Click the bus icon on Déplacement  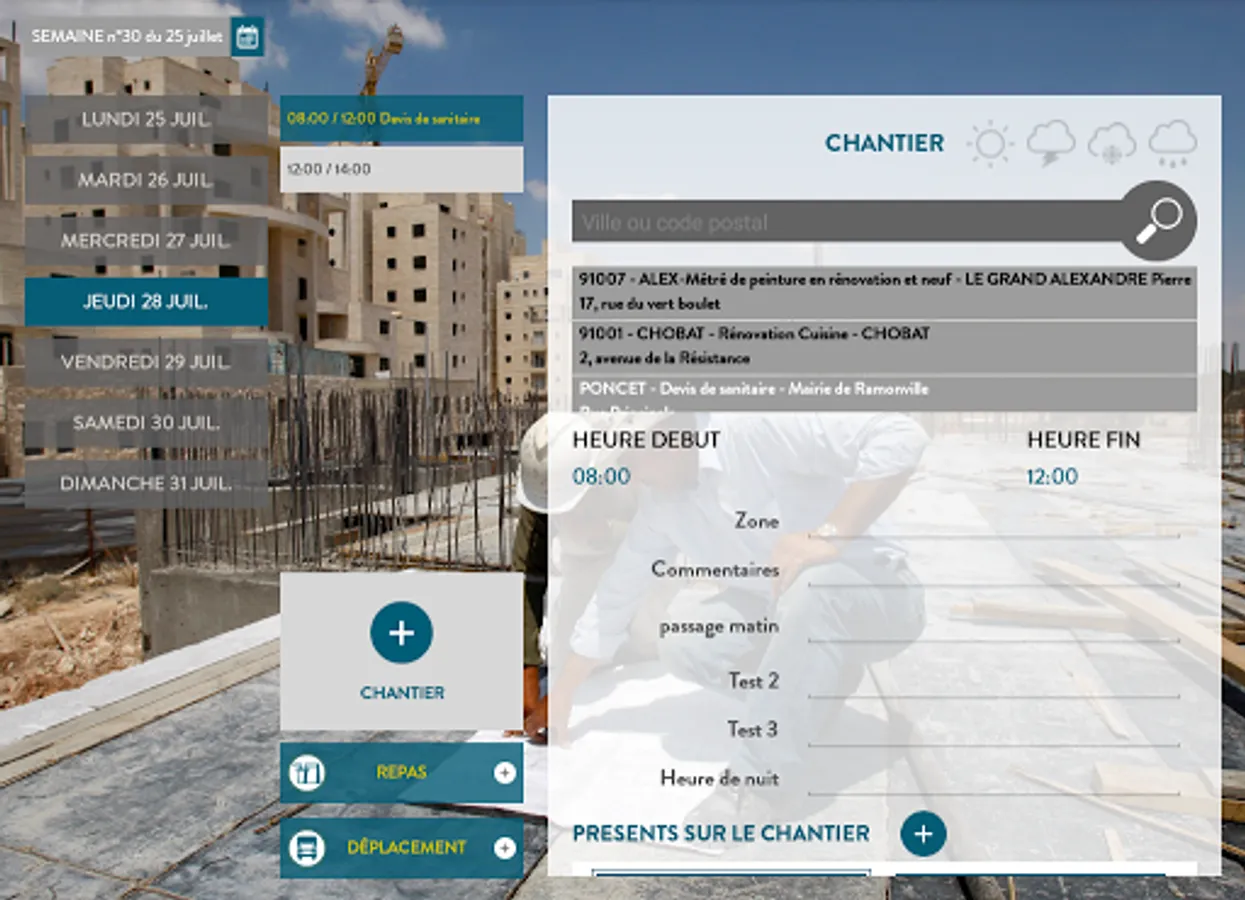click(x=307, y=848)
